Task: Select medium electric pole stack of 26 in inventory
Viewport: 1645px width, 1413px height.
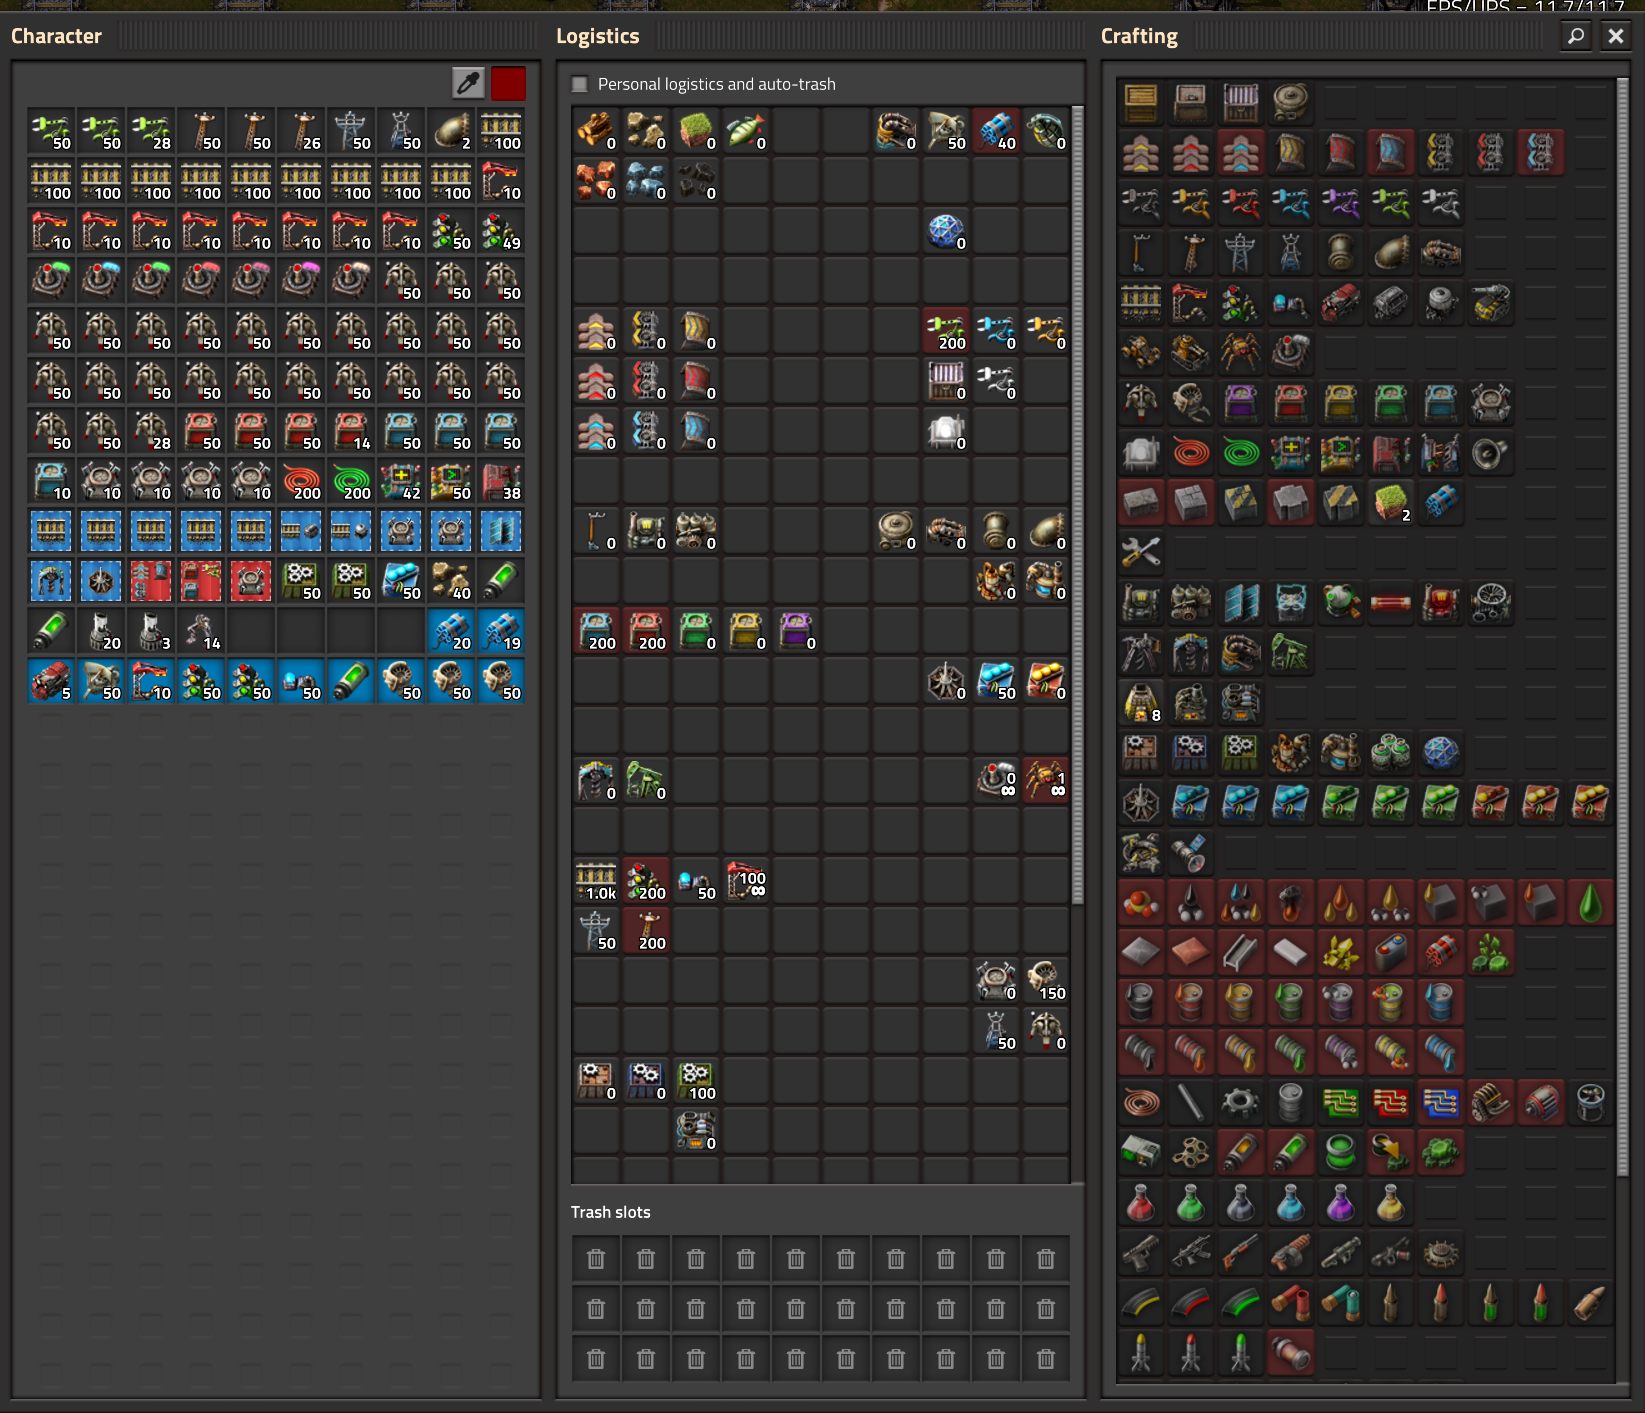Action: 301,131
